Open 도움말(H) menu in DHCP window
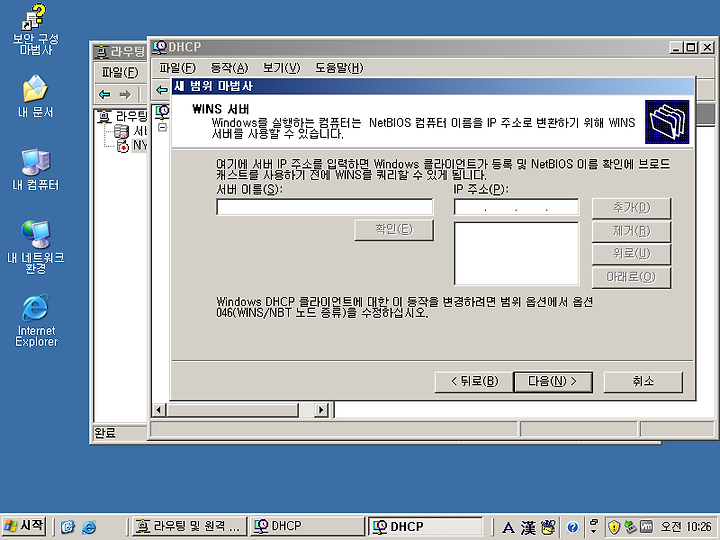Screen dimensions: 720x540 point(339,68)
